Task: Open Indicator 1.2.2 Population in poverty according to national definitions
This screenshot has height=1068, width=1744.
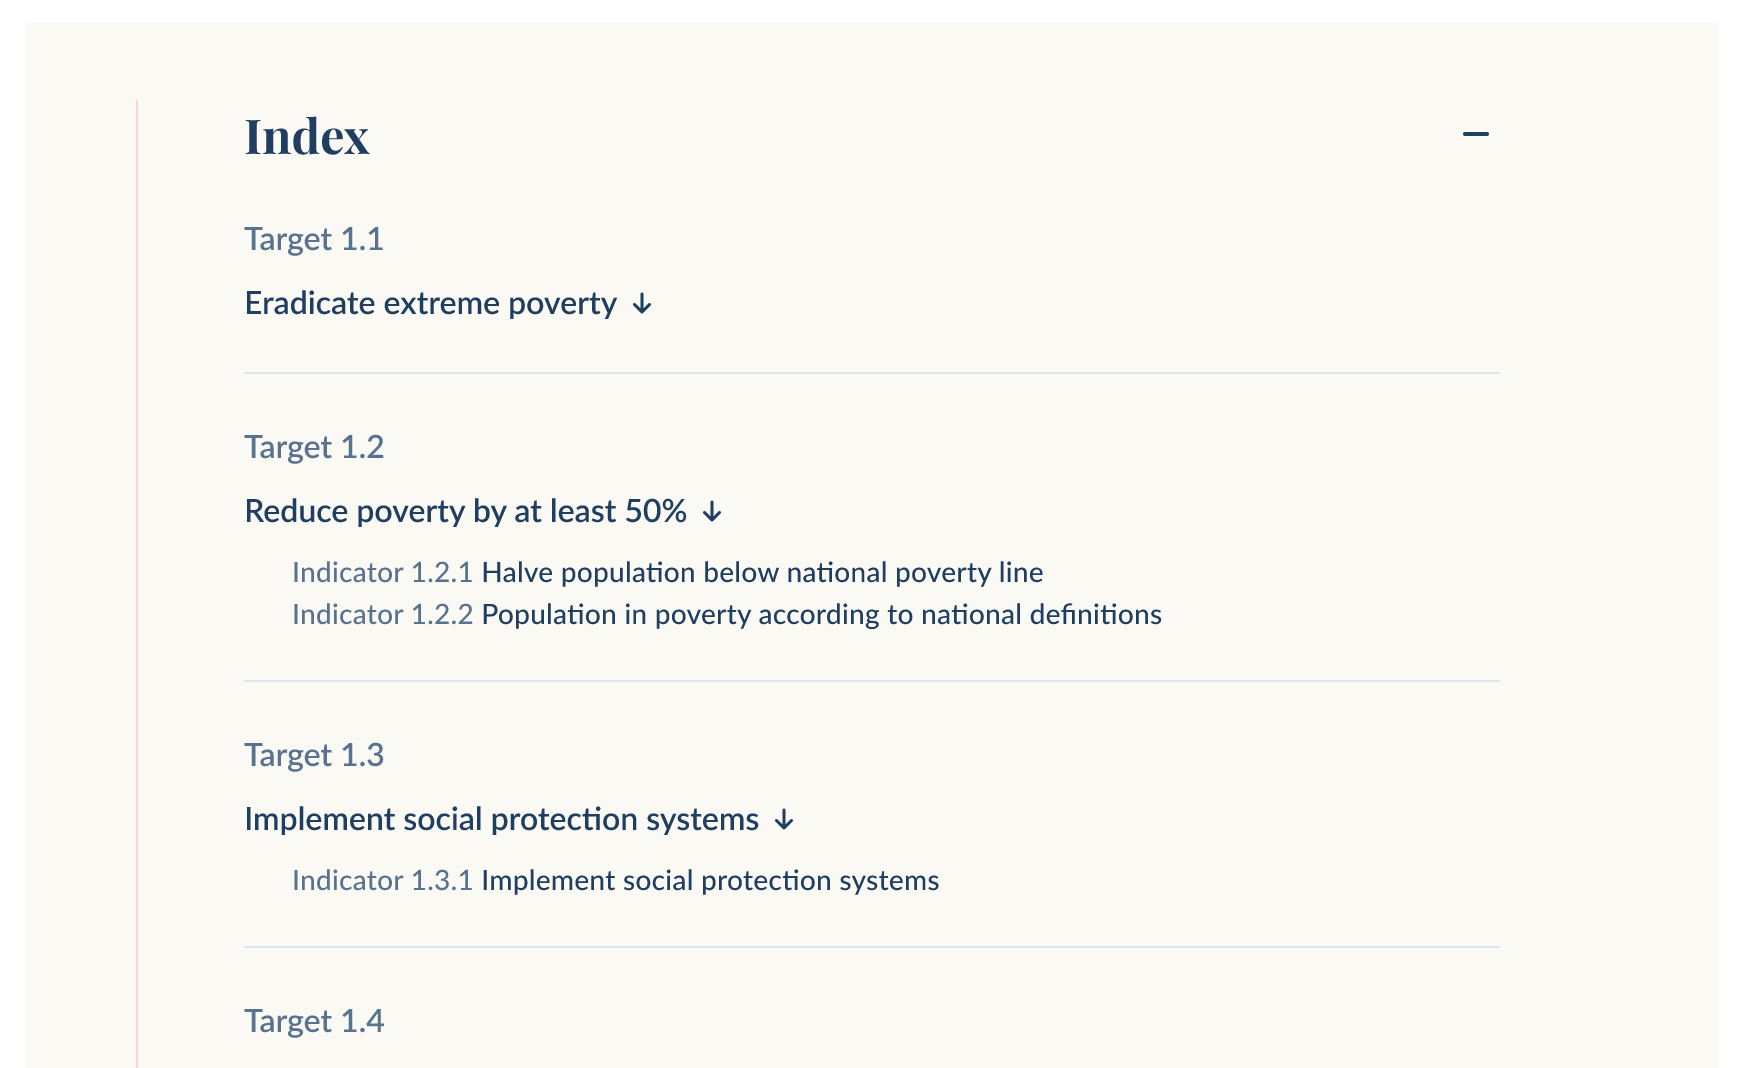Action: 726,614
